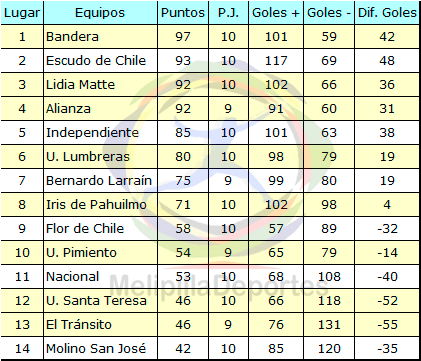Select Lidia Matte in the table
Image resolution: width=421 pixels, height=361 pixels.
point(80,85)
